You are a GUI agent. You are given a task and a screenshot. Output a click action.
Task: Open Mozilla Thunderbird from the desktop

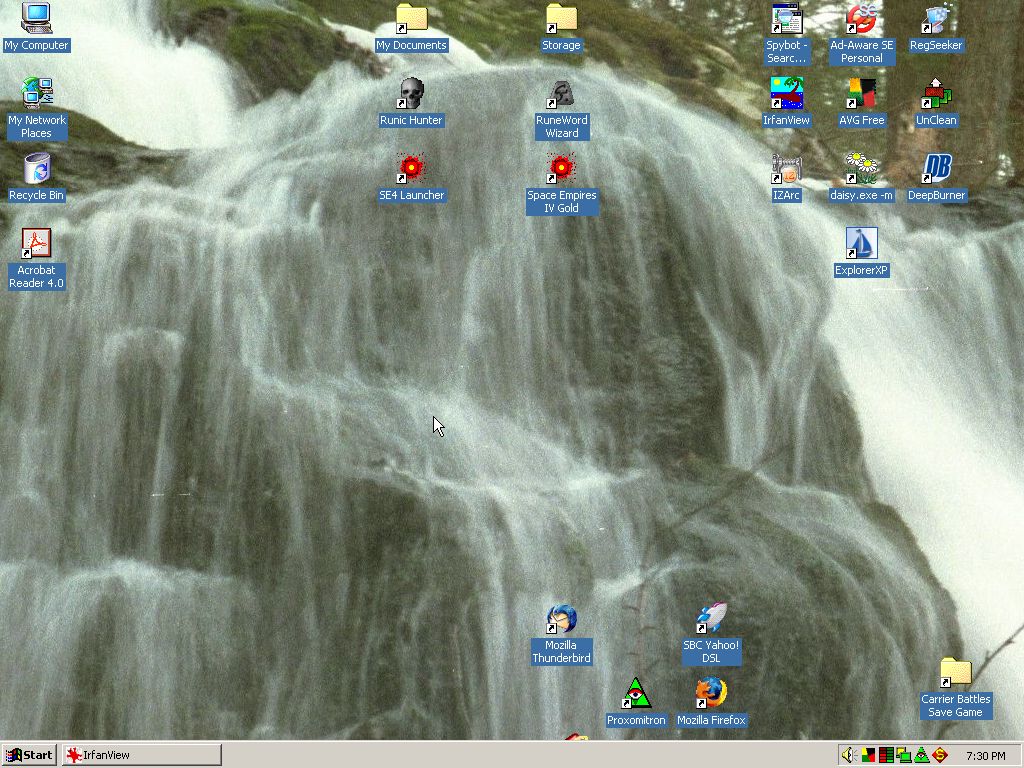[561, 619]
